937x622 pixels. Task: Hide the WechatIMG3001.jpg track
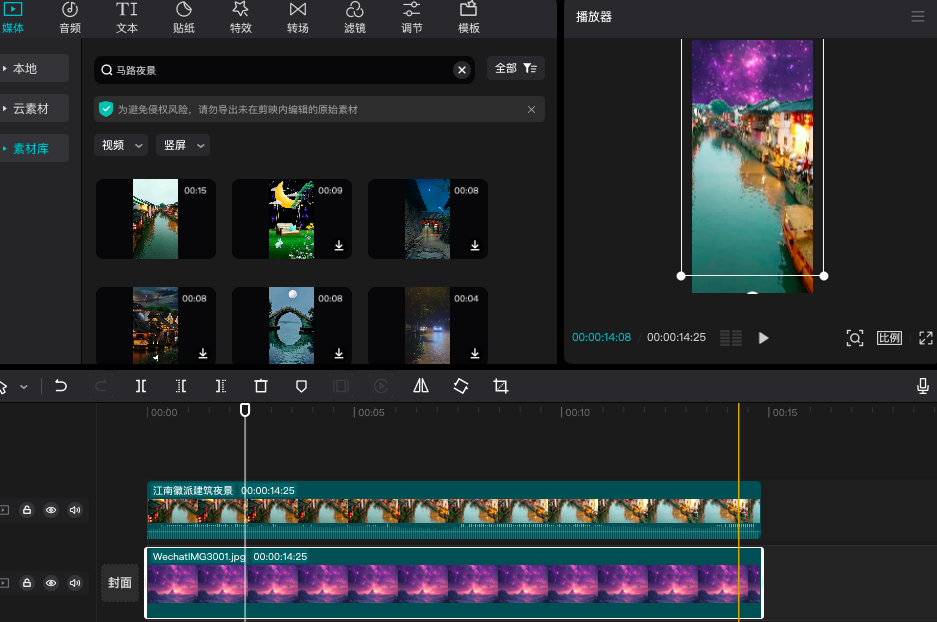point(51,583)
